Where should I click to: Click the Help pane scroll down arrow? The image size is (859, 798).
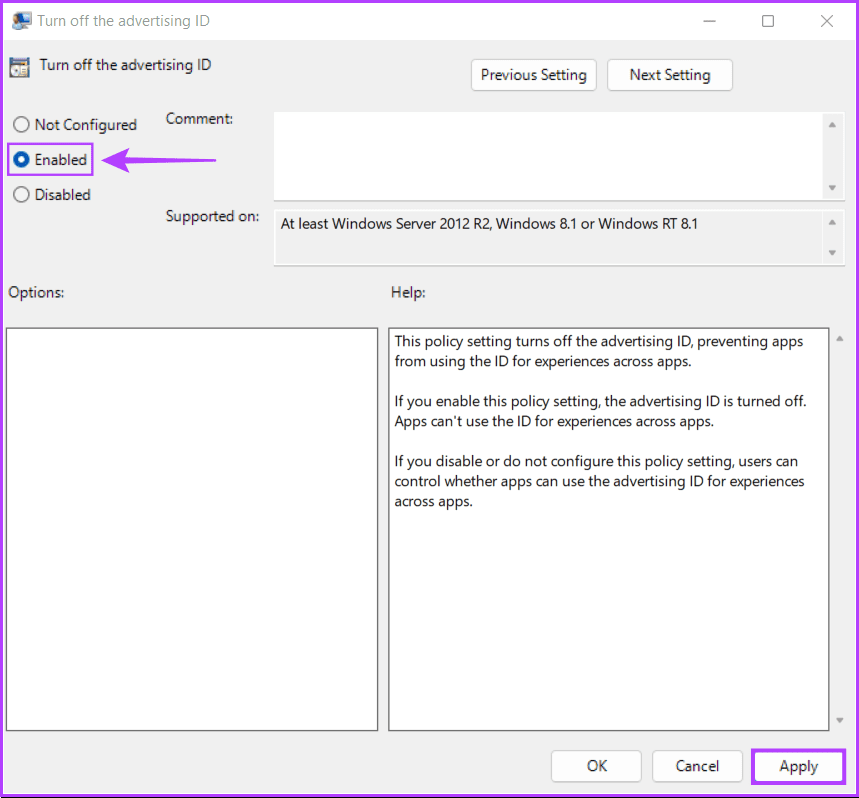tap(839, 720)
